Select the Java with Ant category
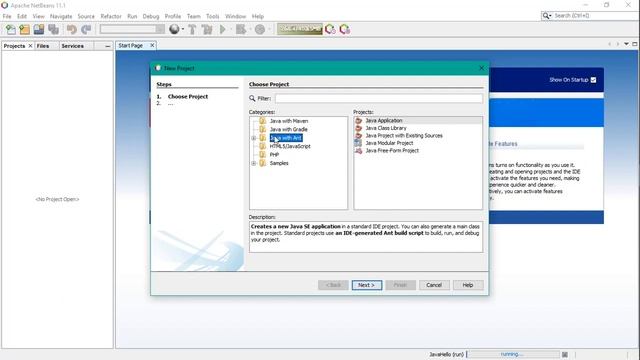This screenshot has height=360, width=640. pyautogui.click(x=286, y=138)
